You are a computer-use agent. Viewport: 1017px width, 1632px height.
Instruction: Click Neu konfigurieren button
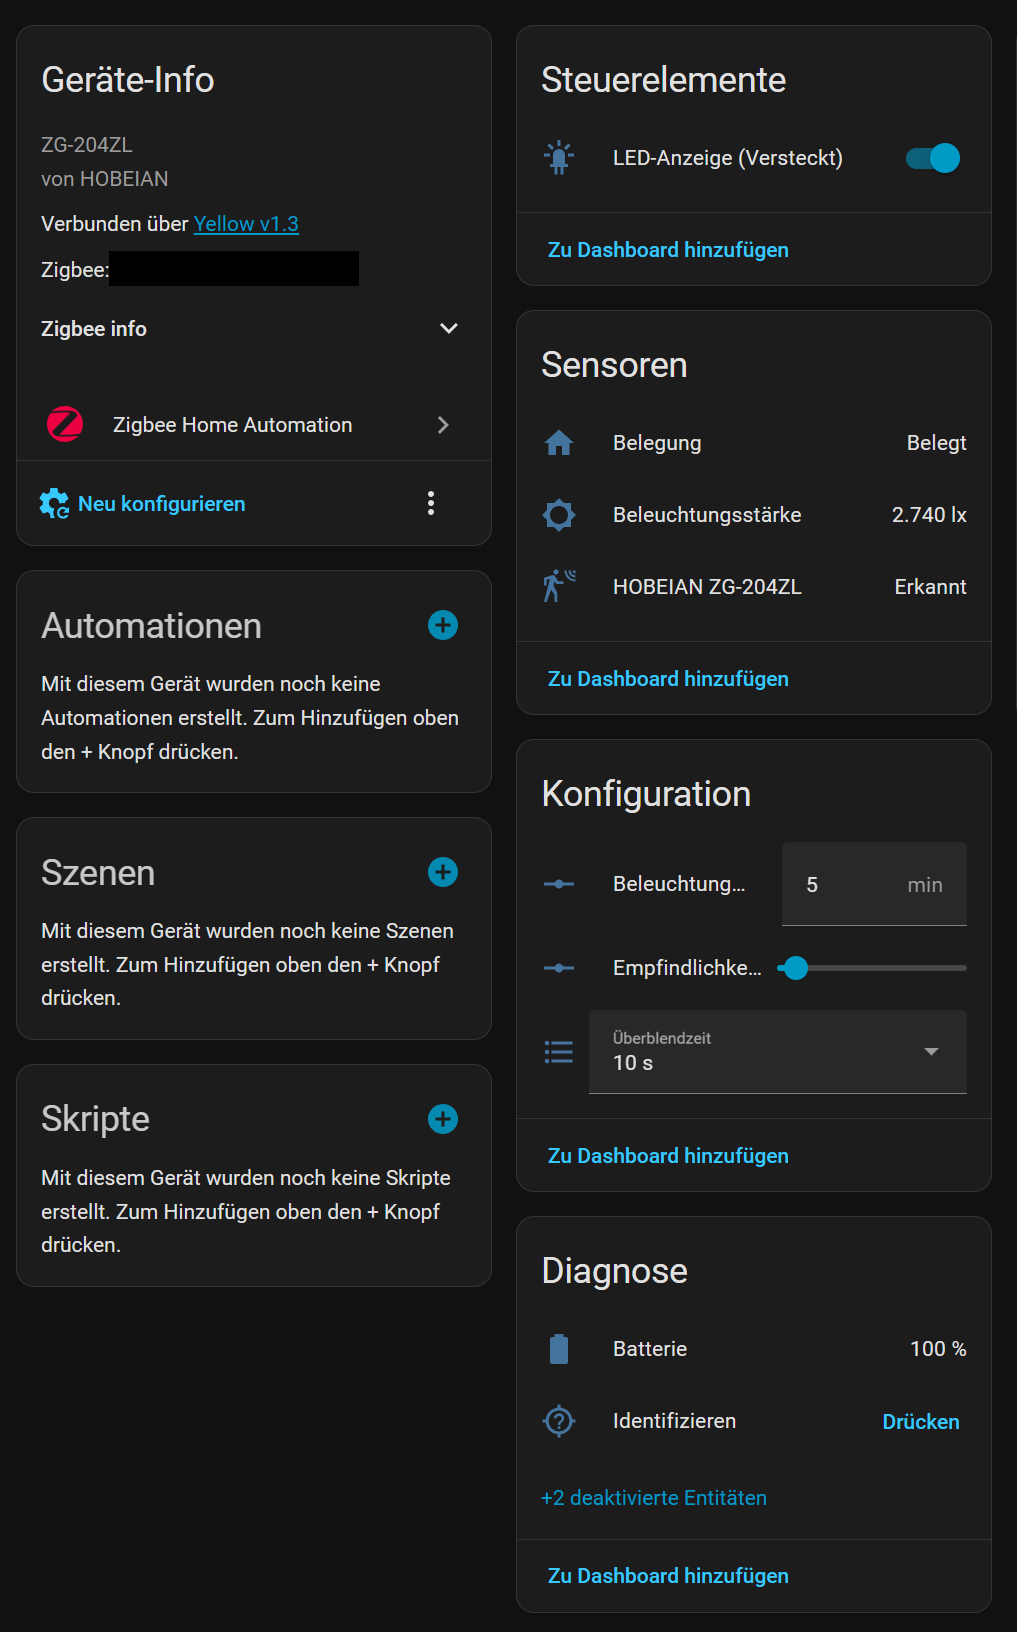click(161, 504)
